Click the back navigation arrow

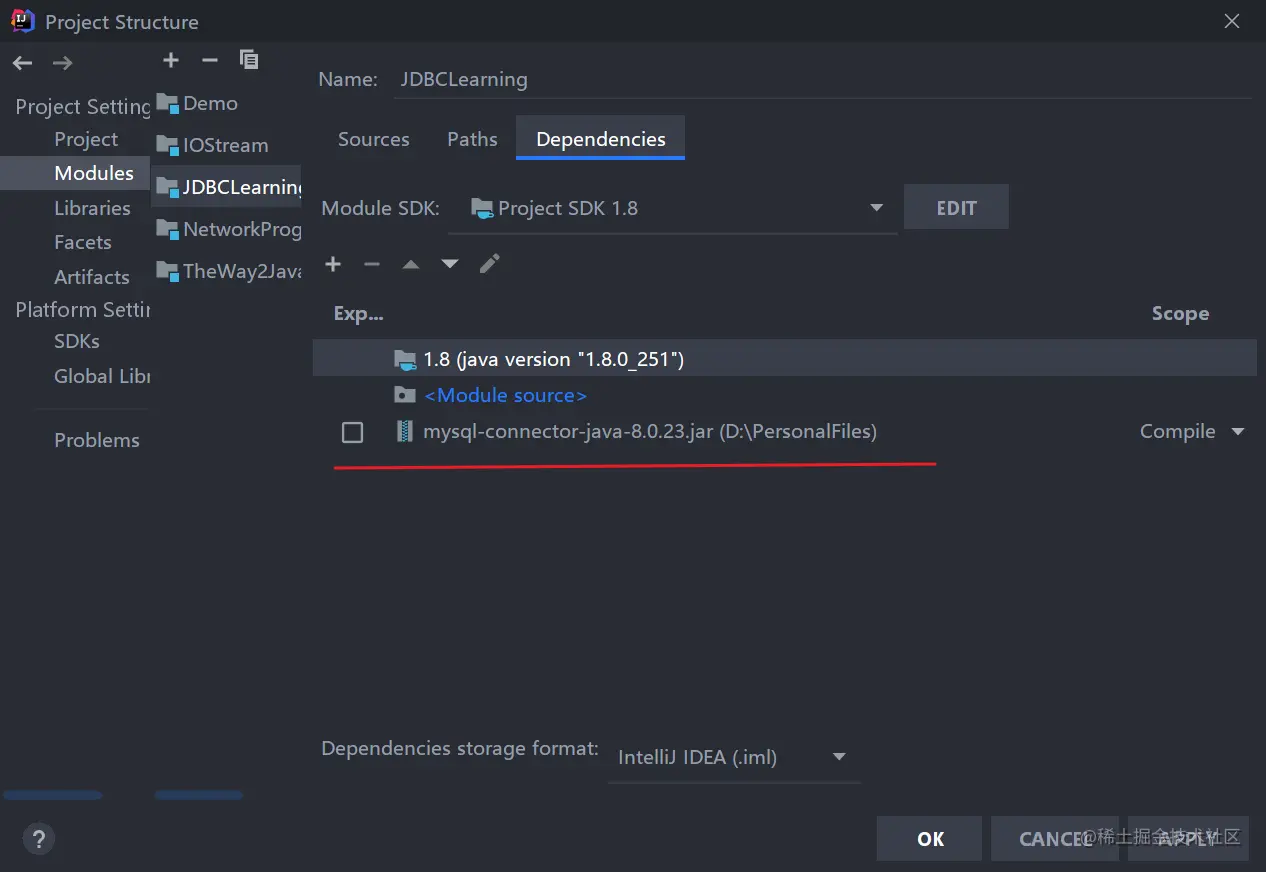click(x=22, y=63)
